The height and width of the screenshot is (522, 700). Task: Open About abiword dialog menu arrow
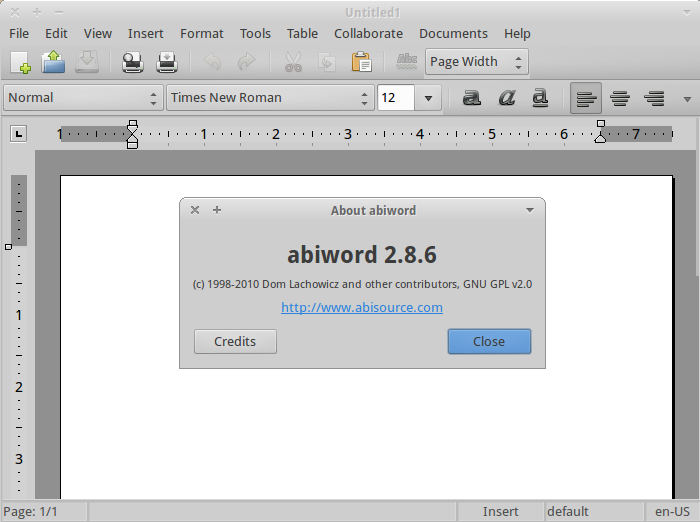point(530,210)
